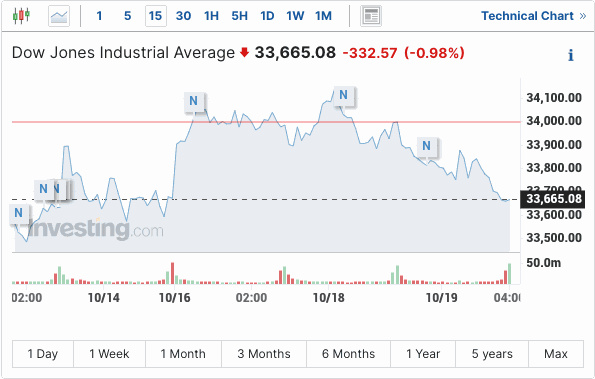Show the 5 years range
The height and width of the screenshot is (379, 595).
[x=492, y=354]
